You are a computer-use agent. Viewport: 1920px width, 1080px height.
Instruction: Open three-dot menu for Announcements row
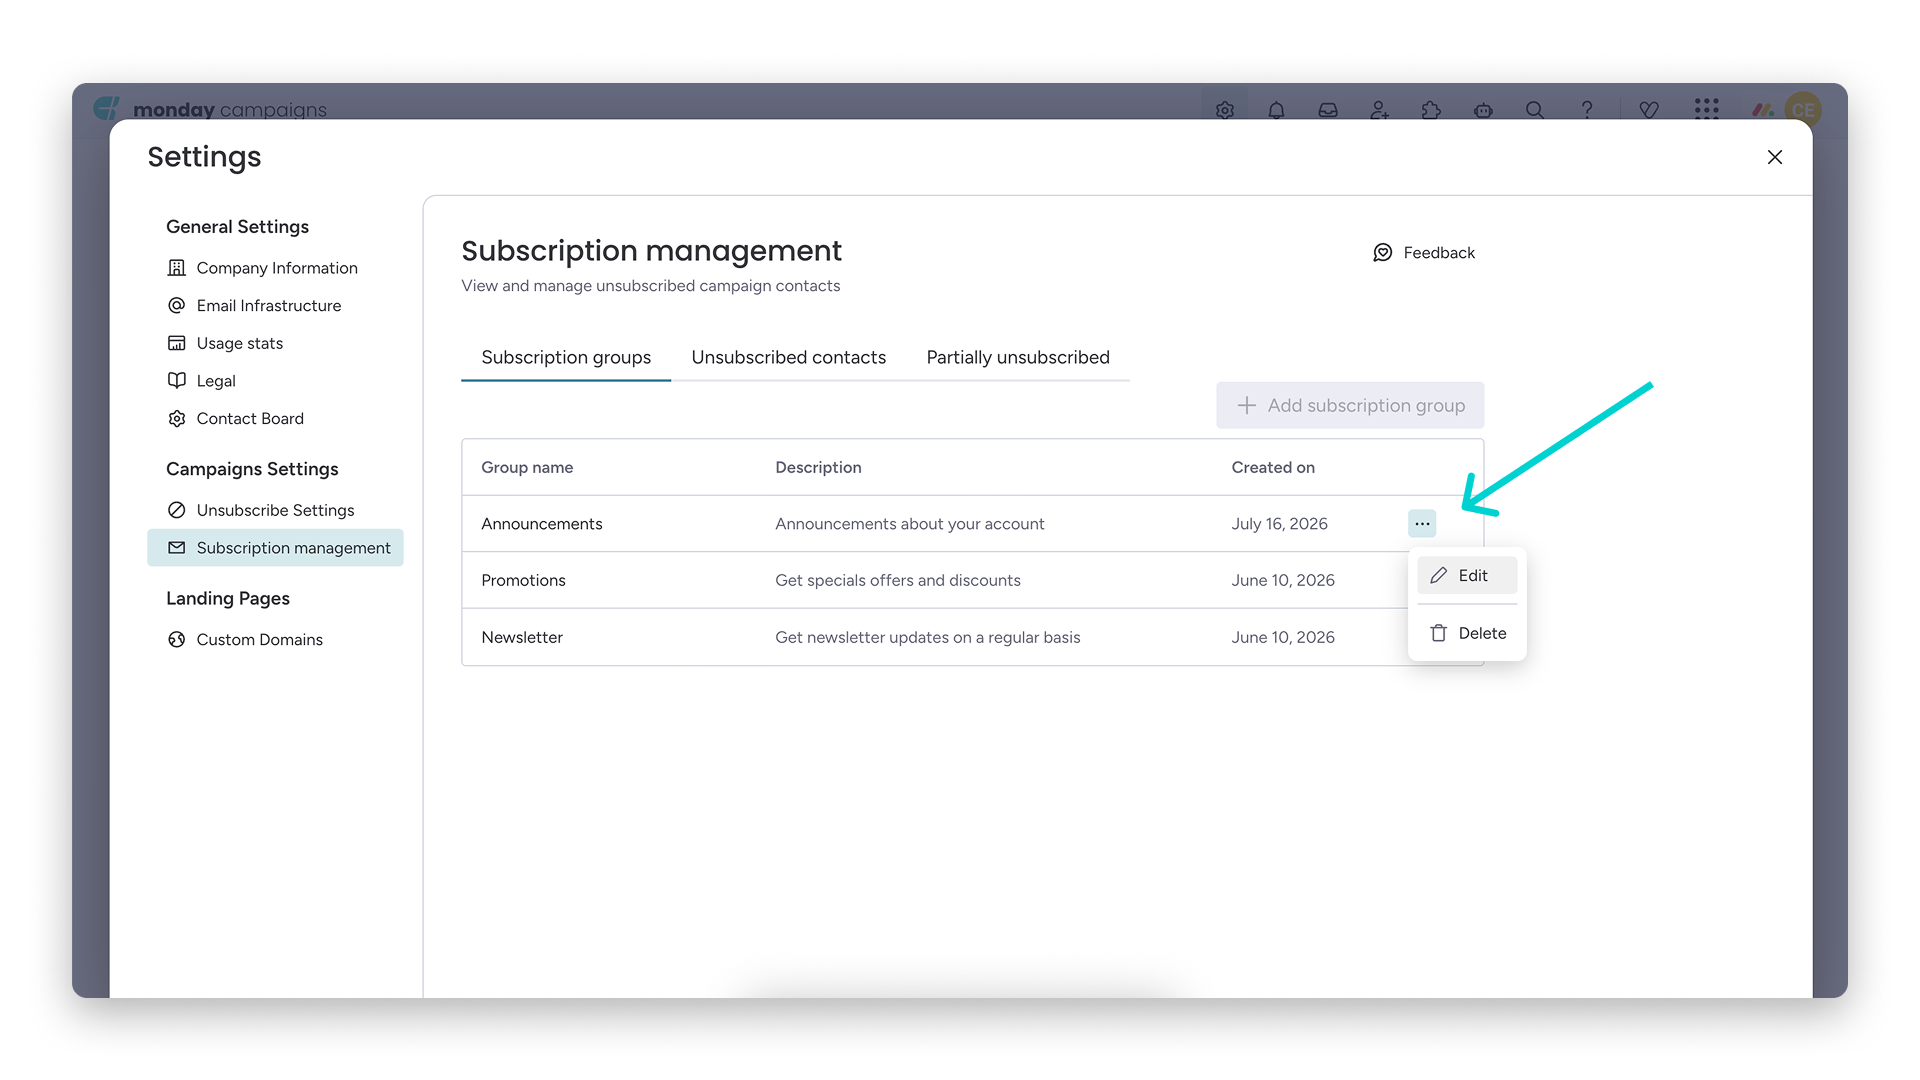[x=1422, y=524]
